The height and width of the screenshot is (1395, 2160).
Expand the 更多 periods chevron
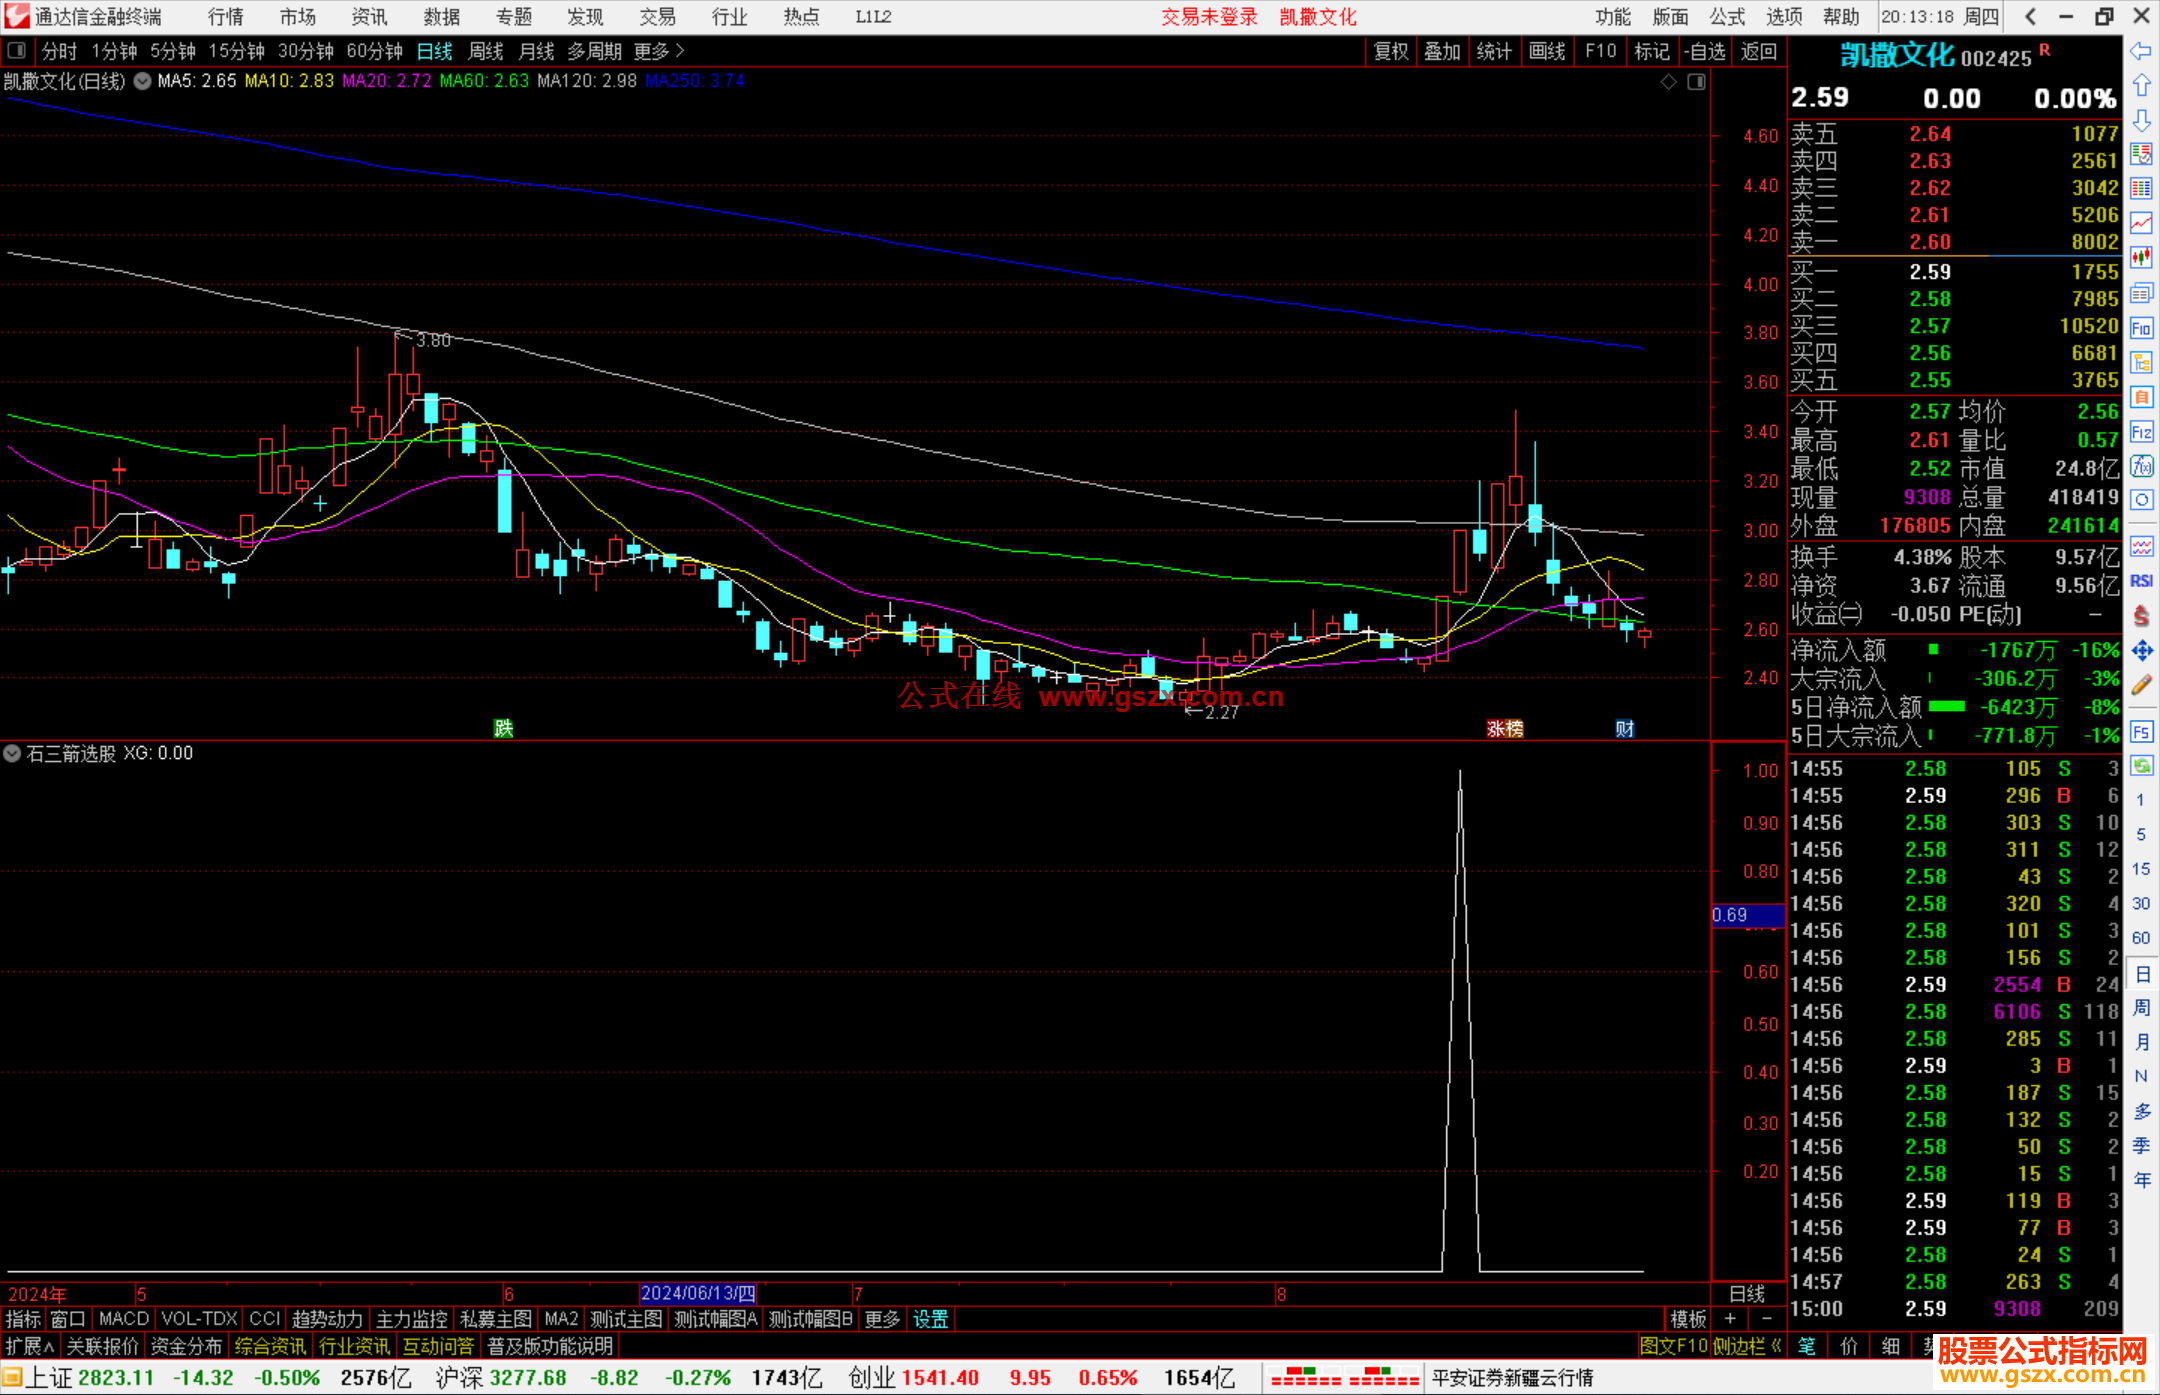point(680,51)
